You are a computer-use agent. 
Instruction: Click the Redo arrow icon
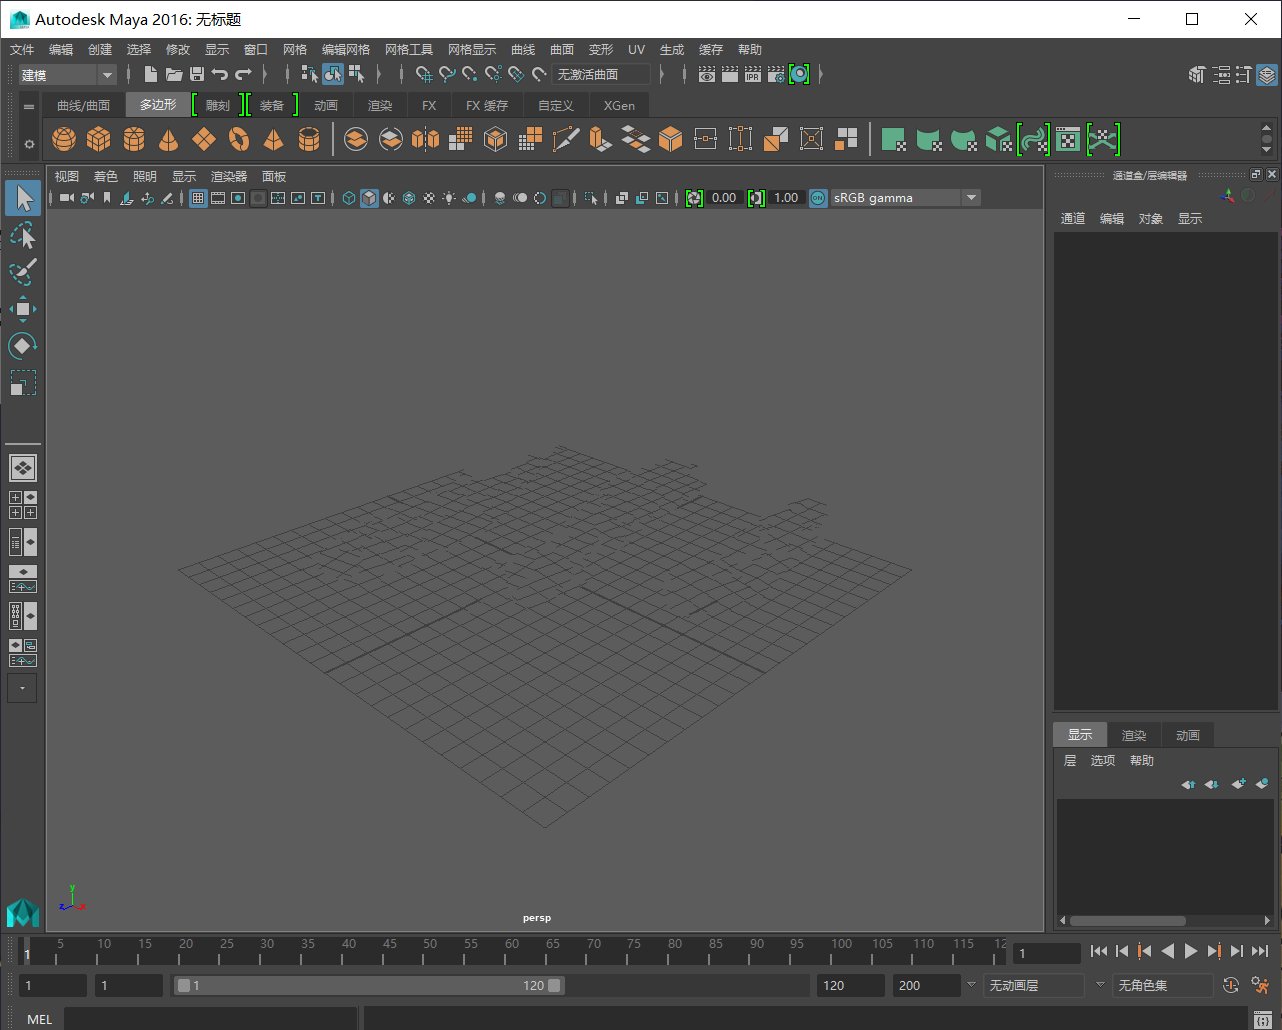pyautogui.click(x=243, y=74)
